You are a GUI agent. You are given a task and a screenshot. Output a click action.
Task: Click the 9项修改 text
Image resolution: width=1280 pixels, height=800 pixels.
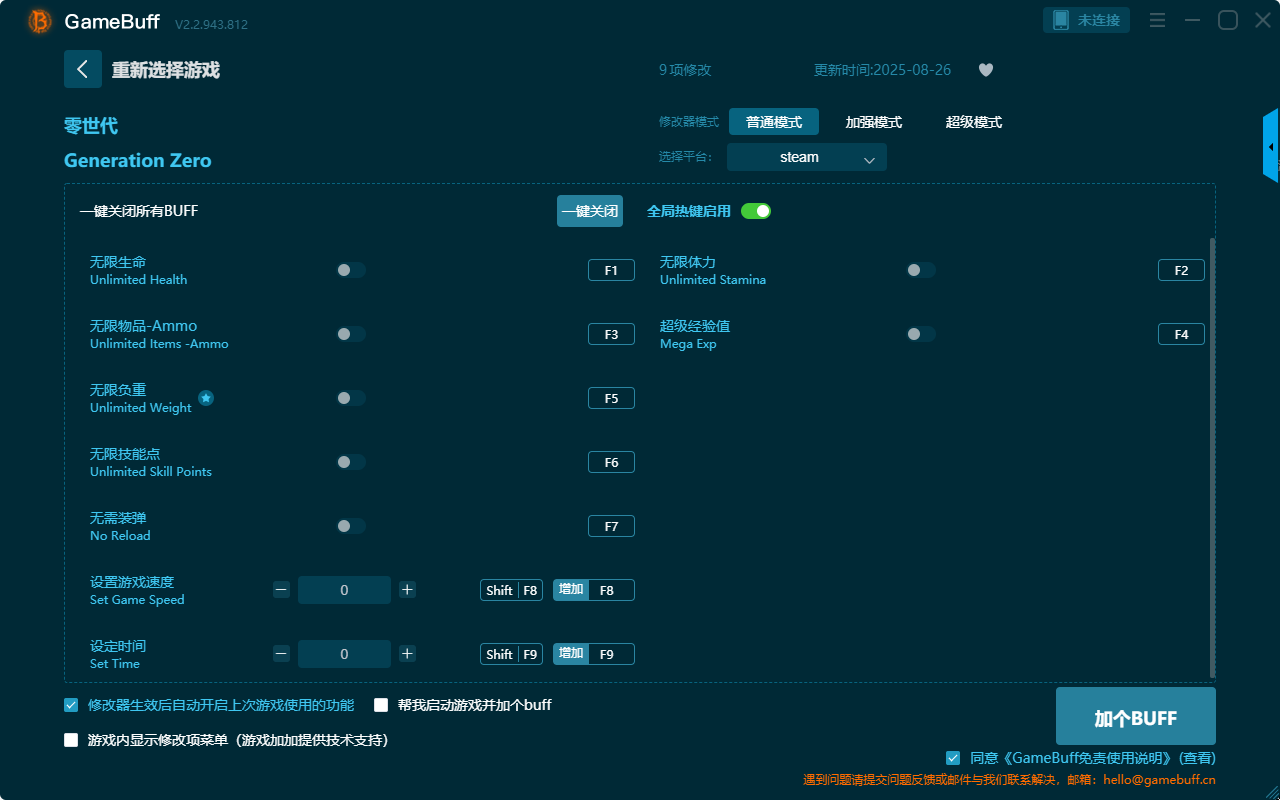(685, 70)
